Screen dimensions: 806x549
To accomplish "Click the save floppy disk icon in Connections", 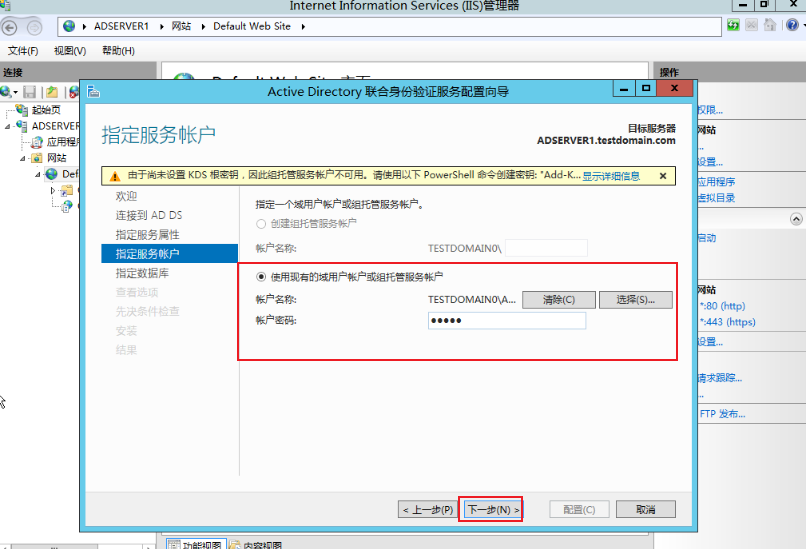I will coord(30,92).
